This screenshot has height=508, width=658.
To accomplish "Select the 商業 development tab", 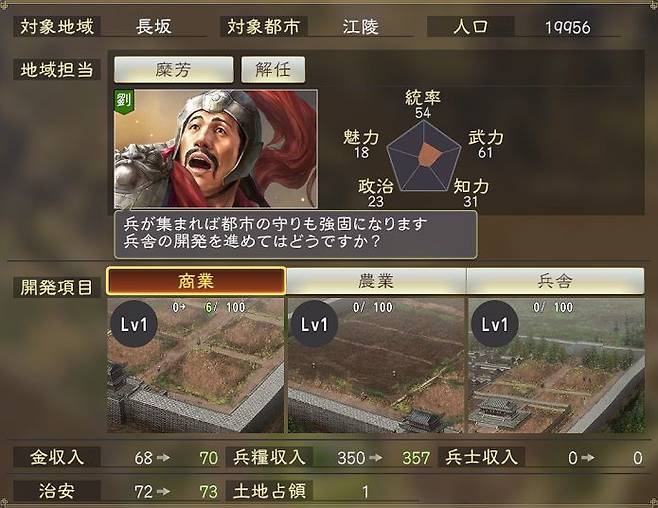I will 196,281.
